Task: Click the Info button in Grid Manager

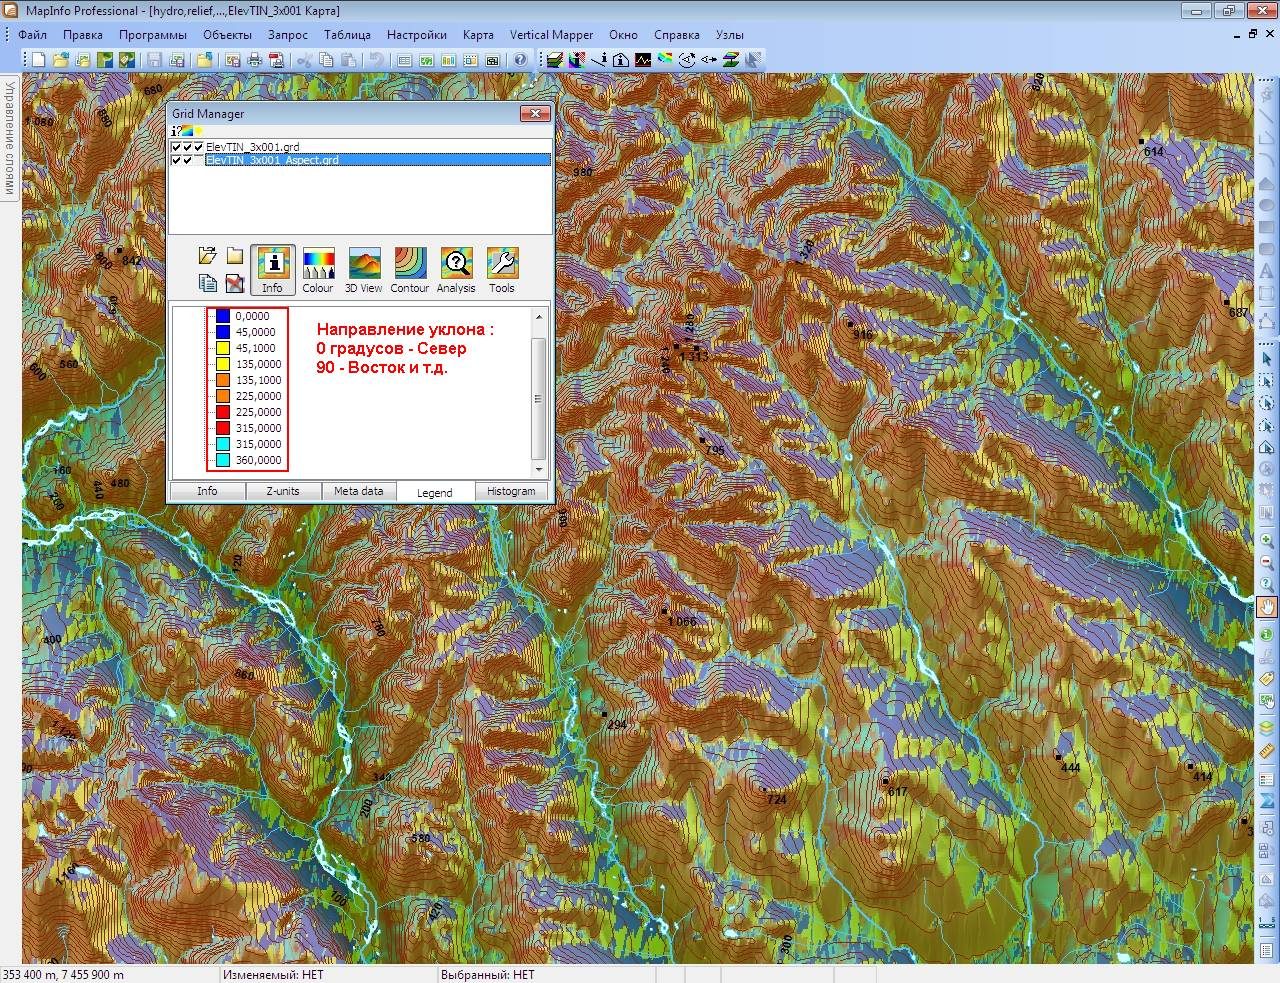Action: tap(272, 270)
